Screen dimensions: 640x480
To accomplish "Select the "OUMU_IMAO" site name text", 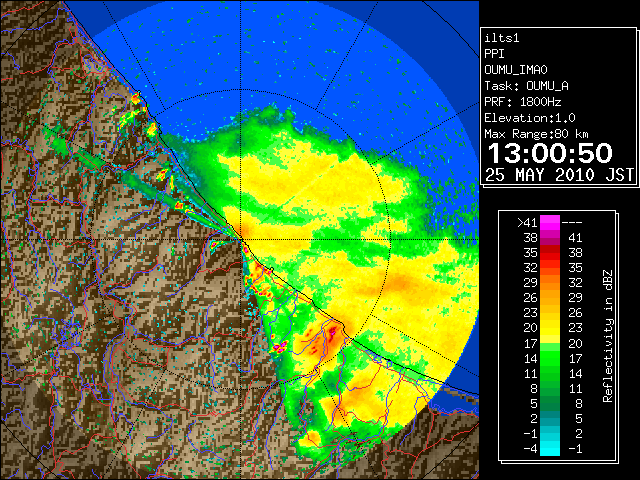I will click(516, 70).
